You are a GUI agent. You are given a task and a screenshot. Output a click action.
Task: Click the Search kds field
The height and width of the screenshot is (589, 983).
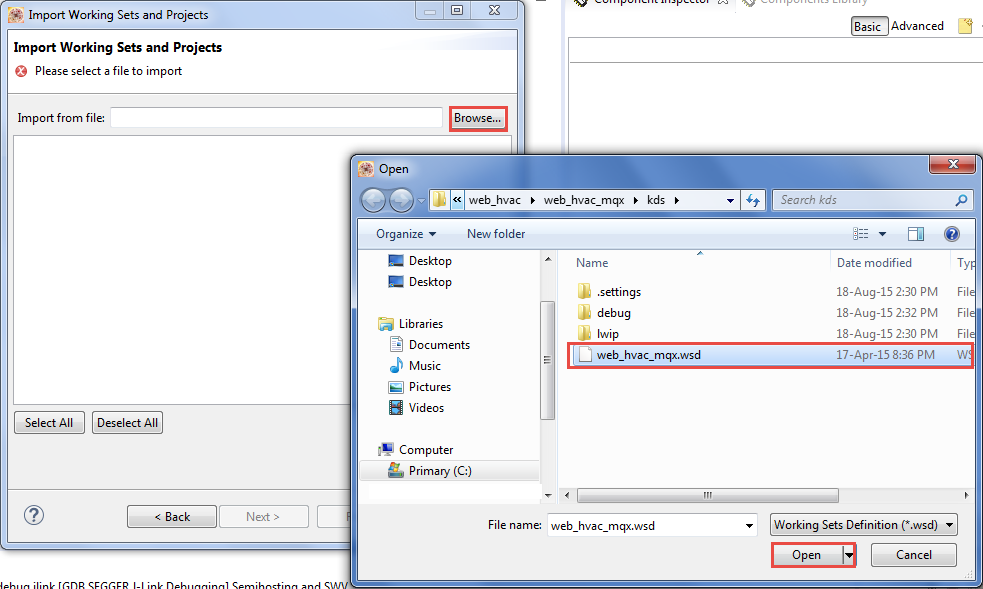(x=862, y=200)
